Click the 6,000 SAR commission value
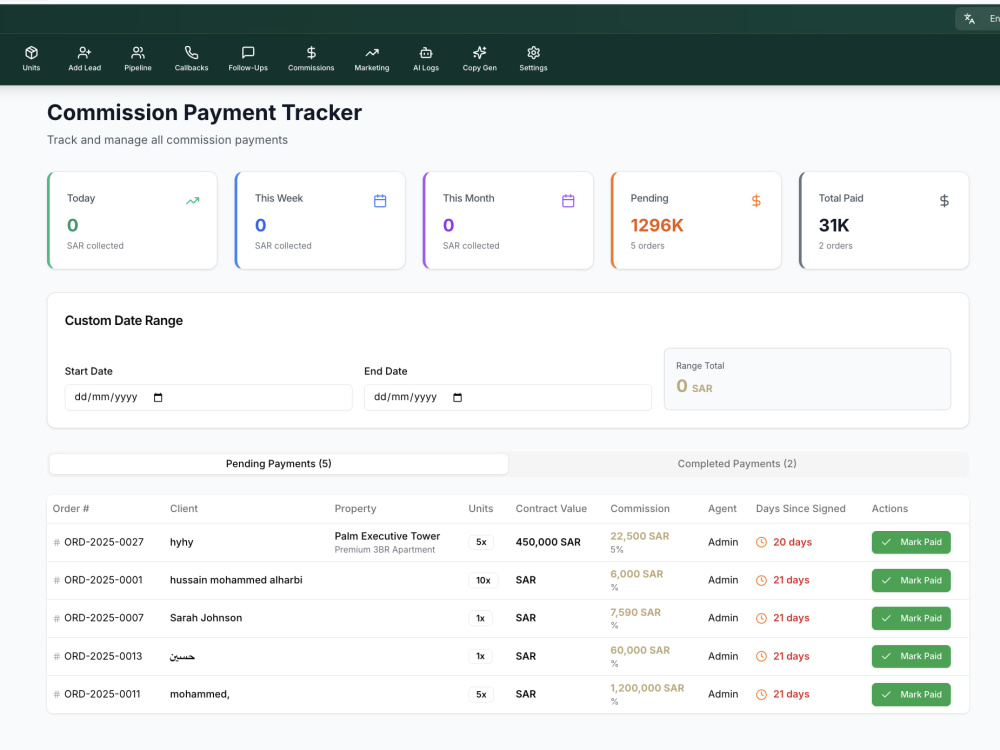The width and height of the screenshot is (1000, 750). (x=636, y=574)
